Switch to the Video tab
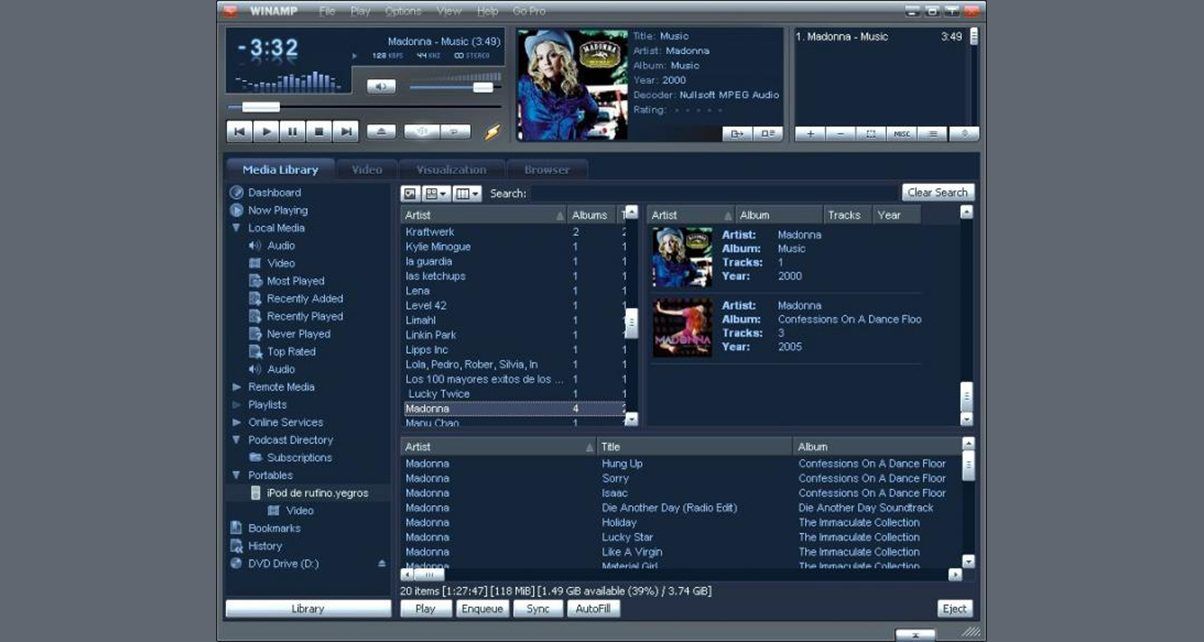This screenshot has height=642, width=1204. (367, 170)
